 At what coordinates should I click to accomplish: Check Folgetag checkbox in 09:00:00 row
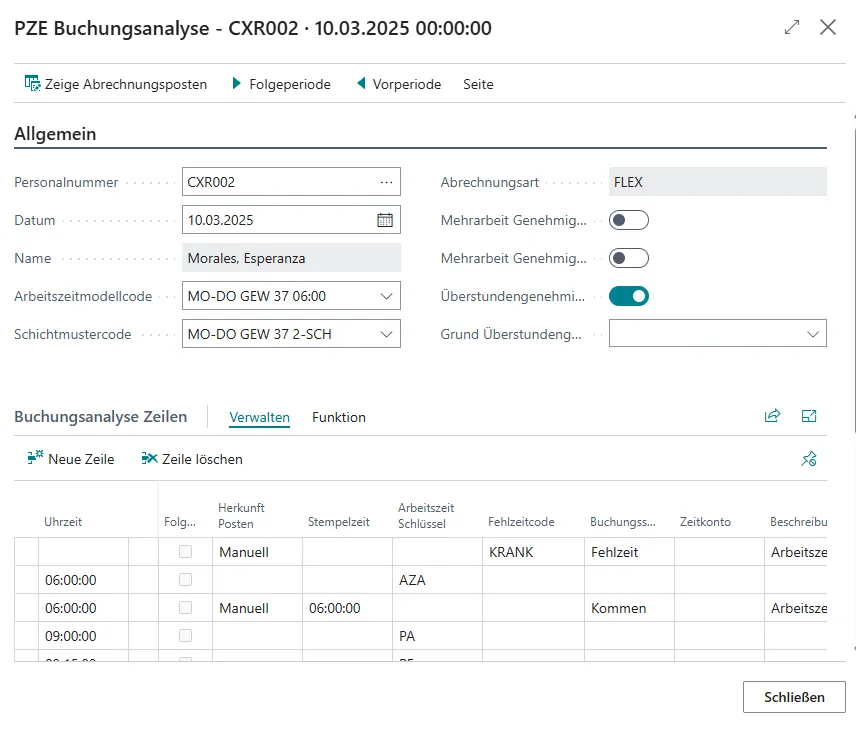tap(185, 636)
